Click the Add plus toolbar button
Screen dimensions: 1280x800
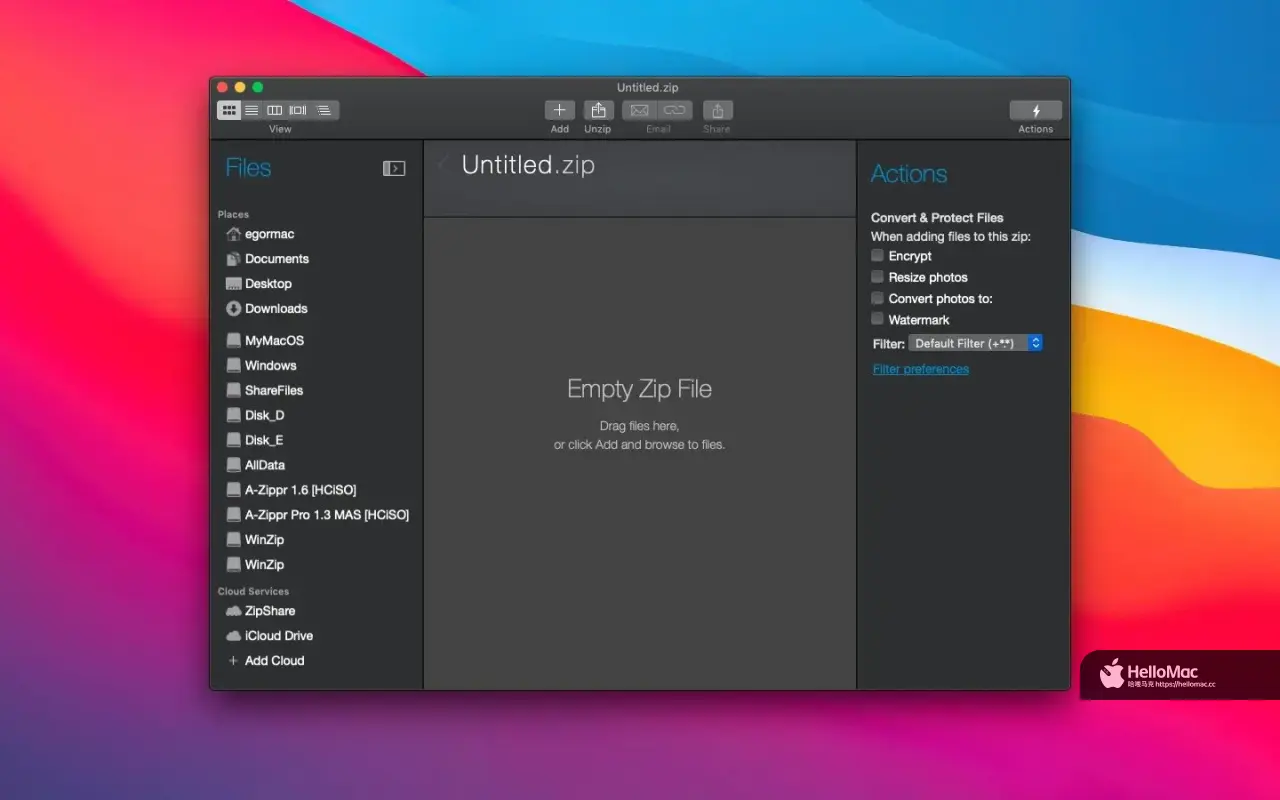(560, 110)
